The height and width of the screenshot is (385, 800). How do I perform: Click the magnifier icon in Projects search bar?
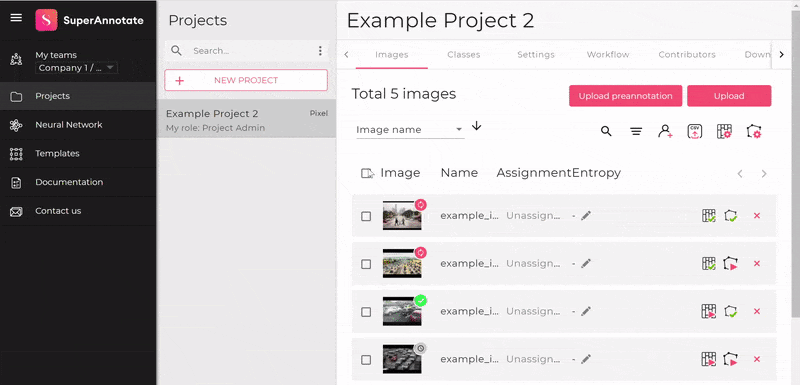point(177,50)
